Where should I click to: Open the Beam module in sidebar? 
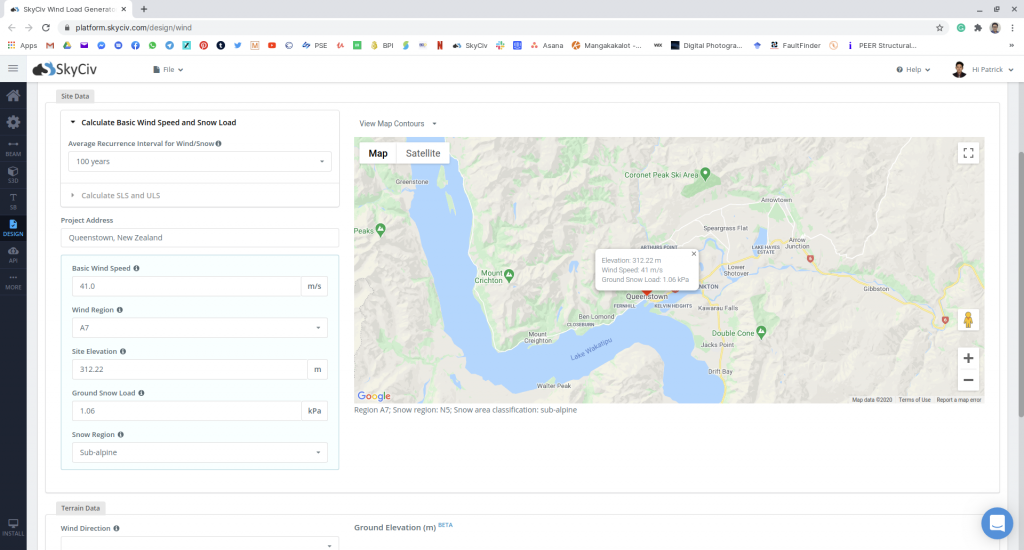click(13, 148)
